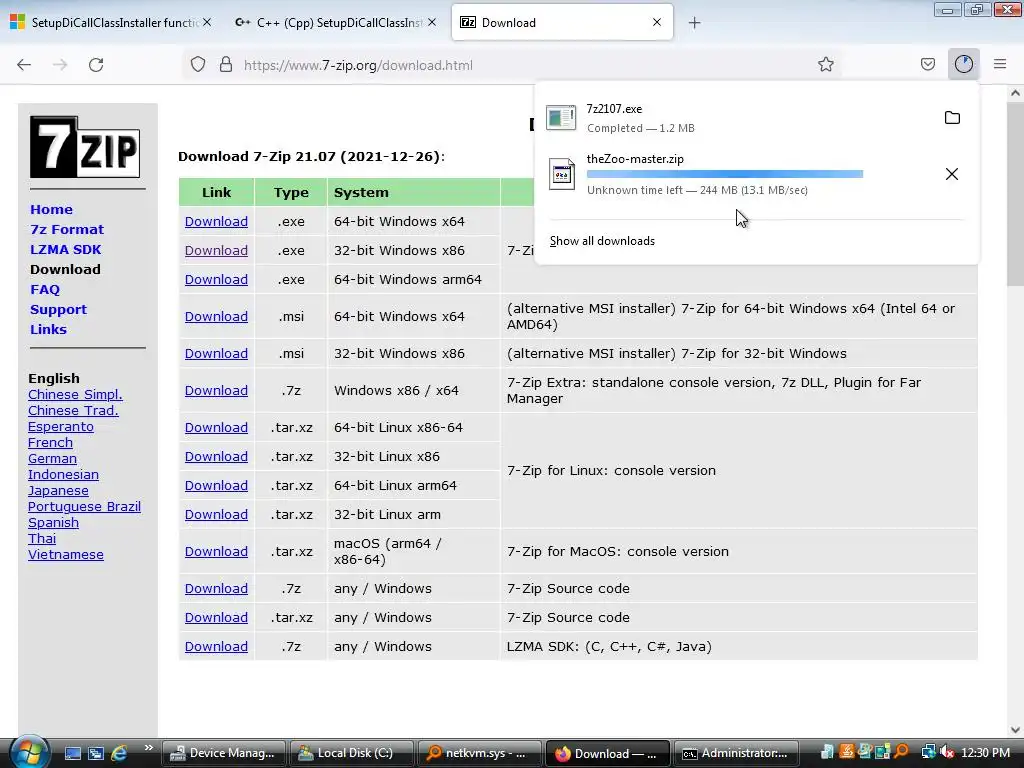
Task: Click the network tray icon
Action: (928, 753)
